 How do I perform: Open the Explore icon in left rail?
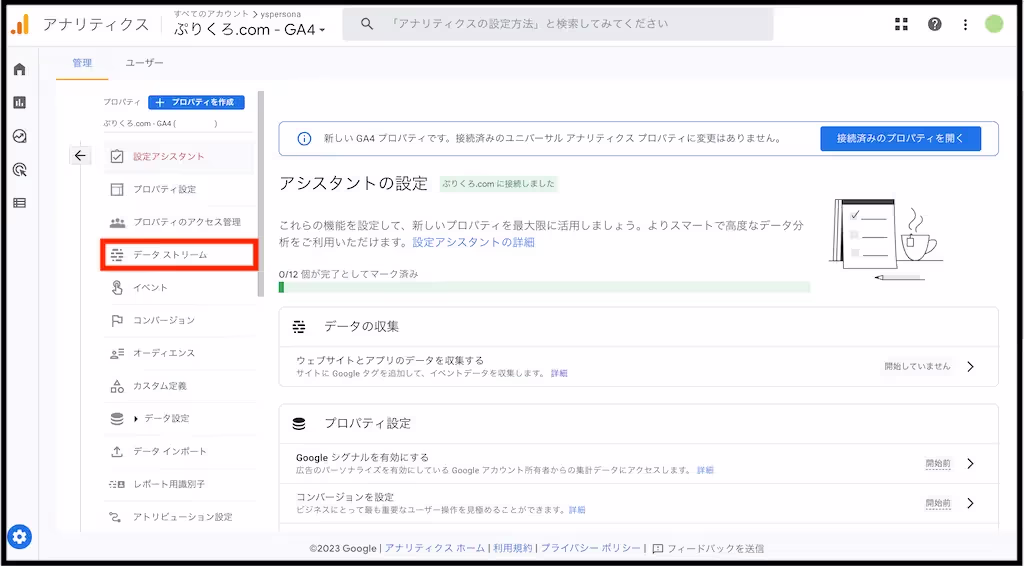pyautogui.click(x=20, y=136)
